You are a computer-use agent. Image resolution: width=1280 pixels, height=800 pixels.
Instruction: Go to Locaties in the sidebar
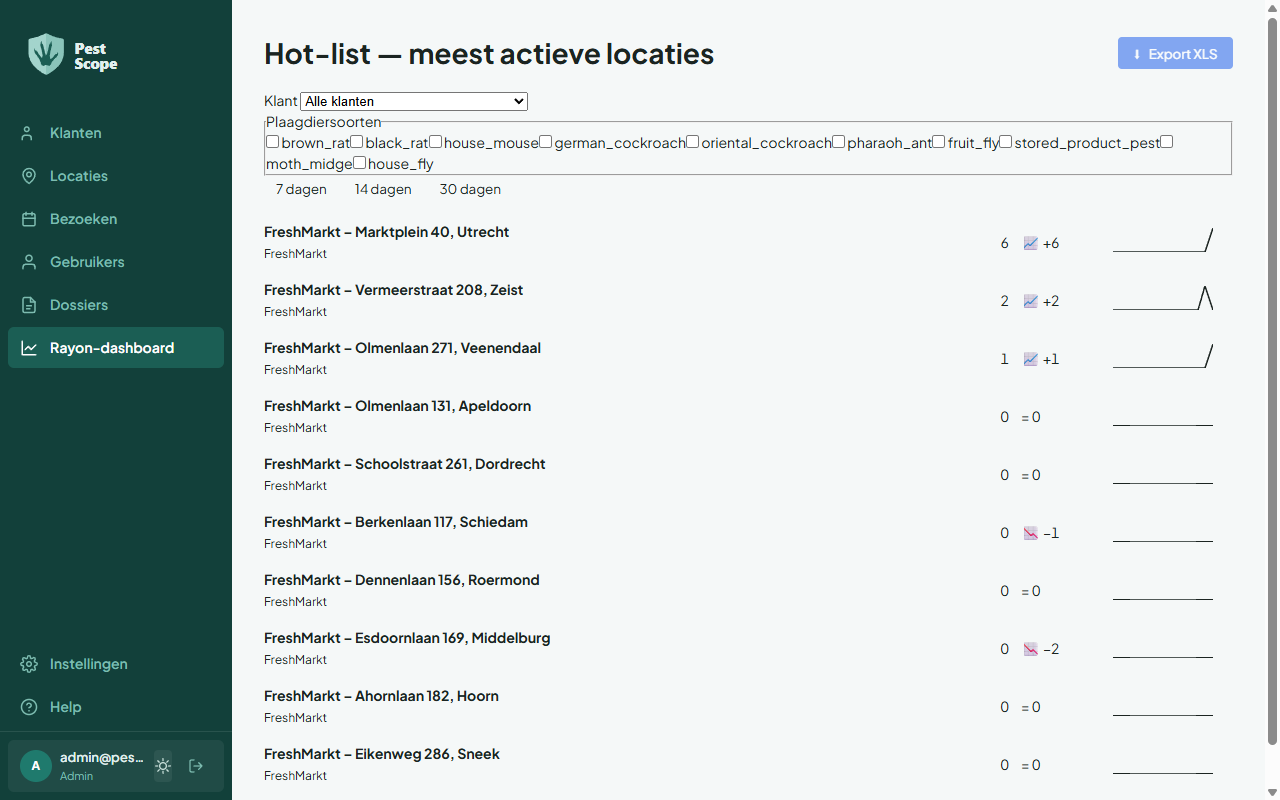[x=116, y=176]
